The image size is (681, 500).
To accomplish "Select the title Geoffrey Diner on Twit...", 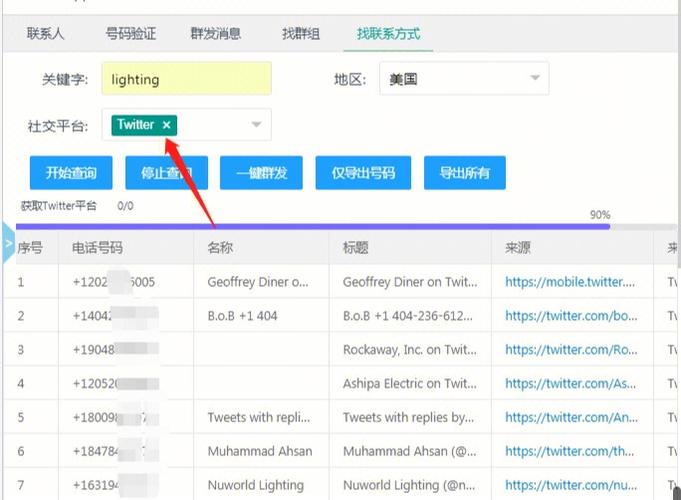I will click(x=410, y=282).
